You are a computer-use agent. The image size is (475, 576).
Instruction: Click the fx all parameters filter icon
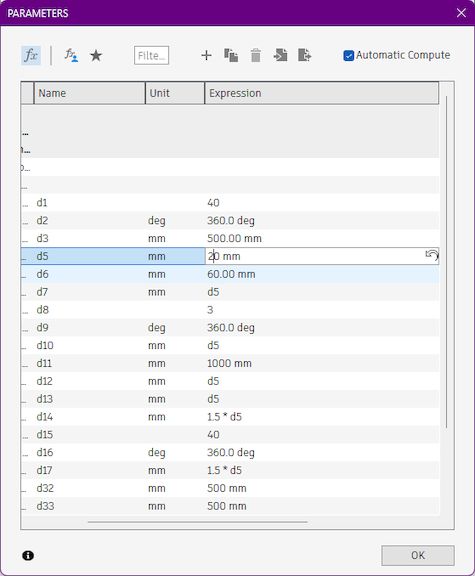(31, 55)
